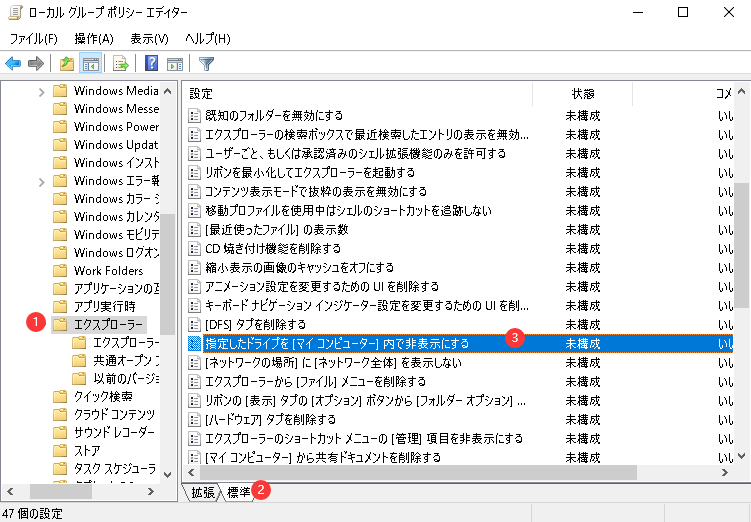Image resolution: width=751 pixels, height=522 pixels.
Task: Select 縮小表示の画像のキャッシュをオフにする setting
Action: (299, 267)
